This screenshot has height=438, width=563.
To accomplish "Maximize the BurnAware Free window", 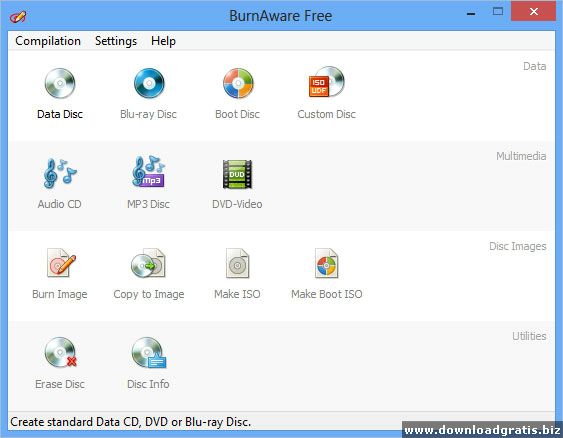I will pos(498,11).
